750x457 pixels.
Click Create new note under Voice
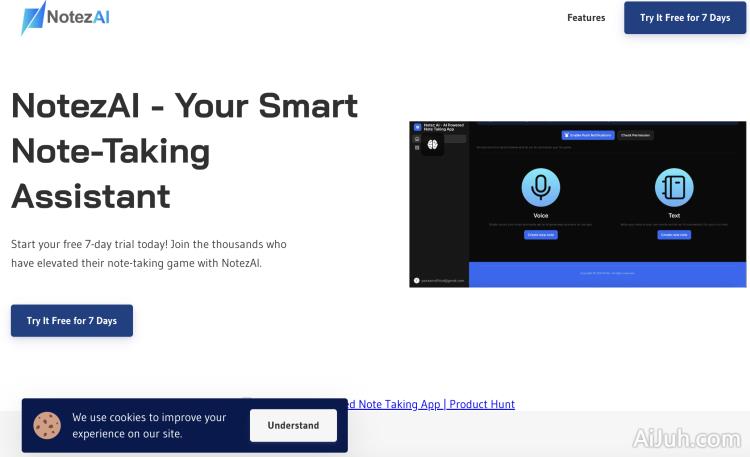(x=541, y=234)
